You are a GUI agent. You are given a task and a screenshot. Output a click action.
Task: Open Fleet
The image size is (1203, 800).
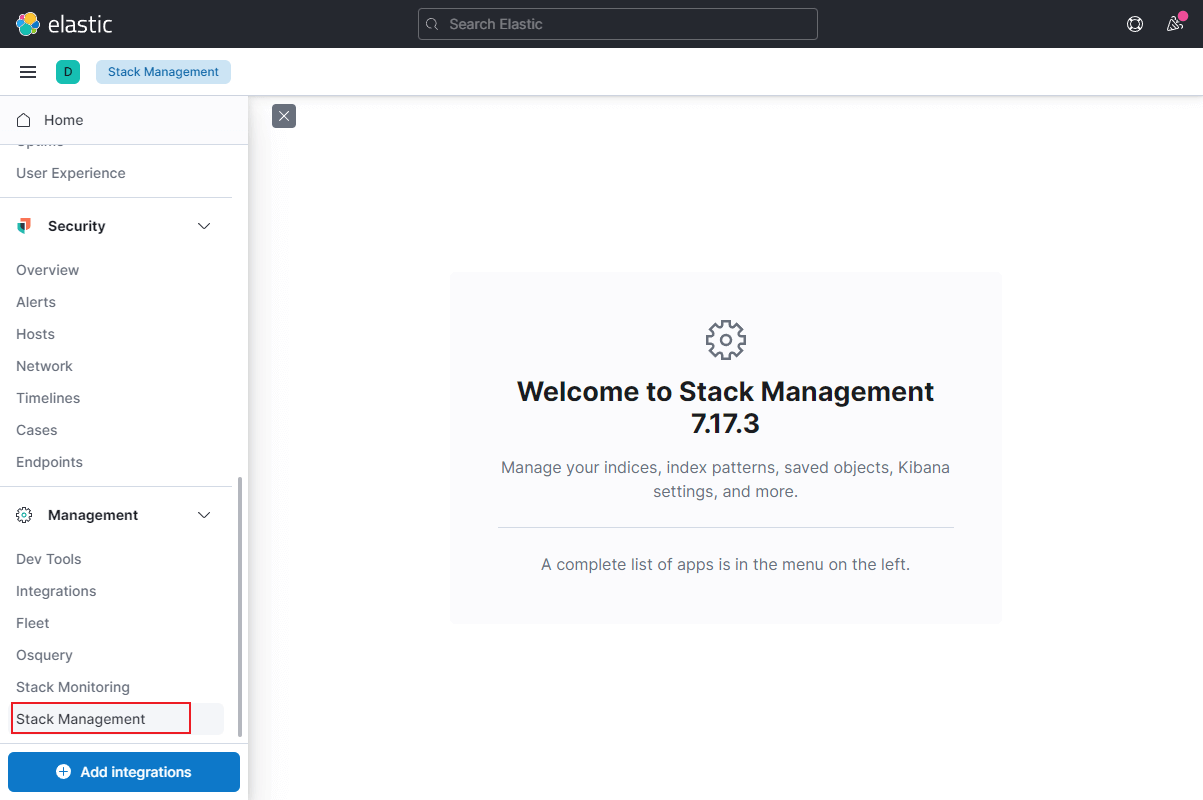[33, 623]
